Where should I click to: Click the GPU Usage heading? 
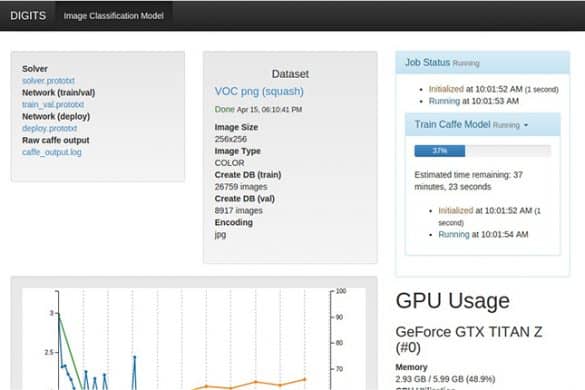click(x=453, y=301)
